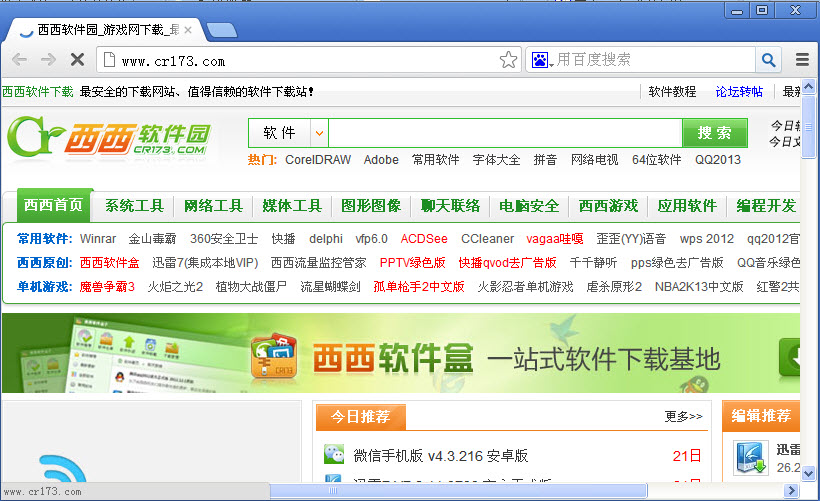Open the 植物大战僵尸 link

[251, 287]
